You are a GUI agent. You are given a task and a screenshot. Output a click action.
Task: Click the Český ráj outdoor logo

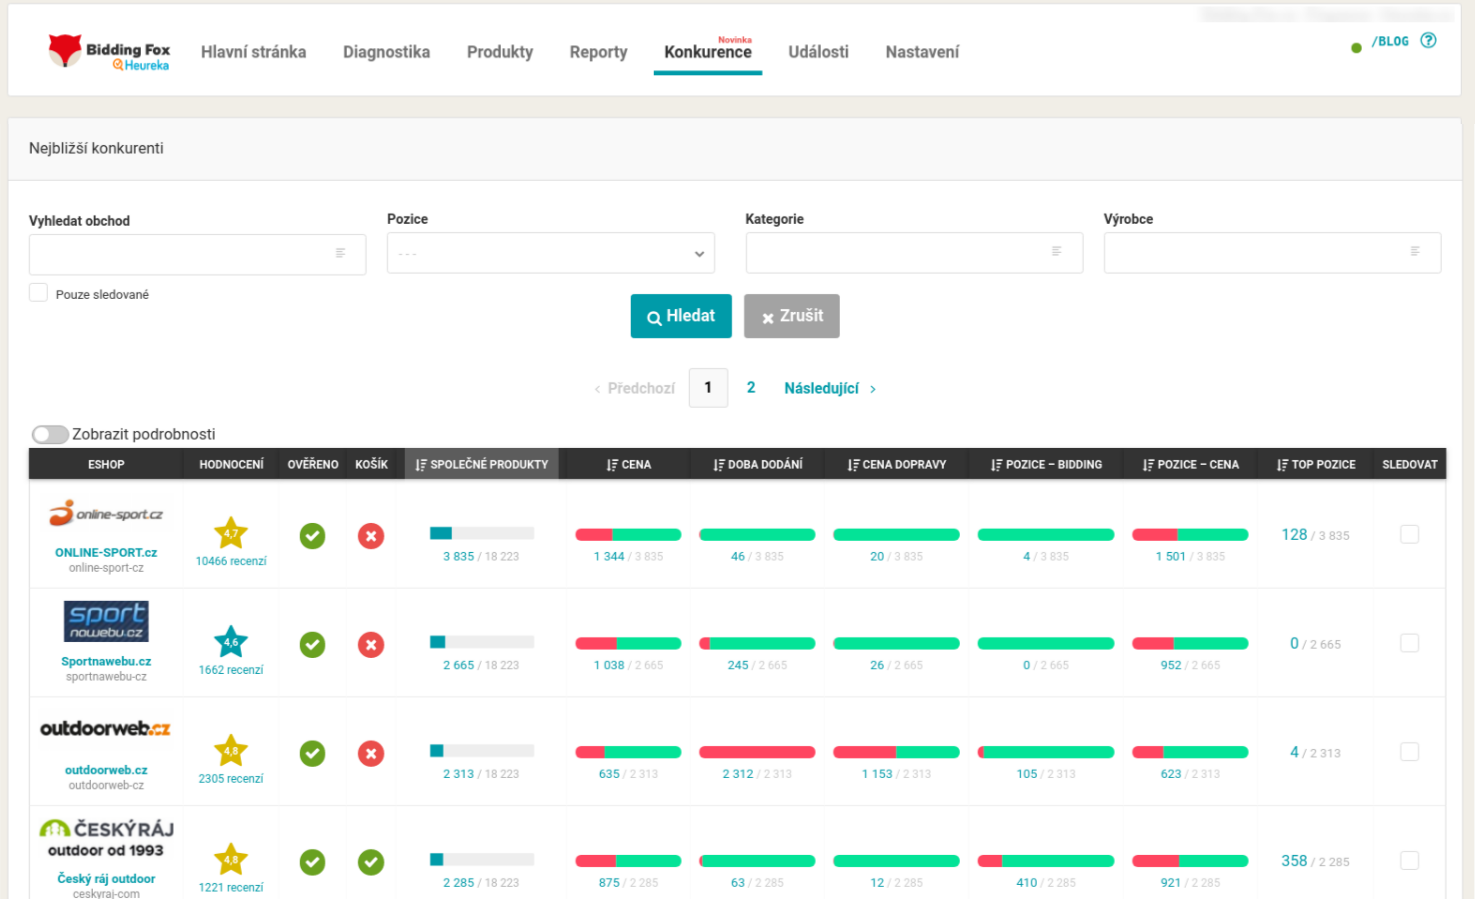[x=106, y=839]
